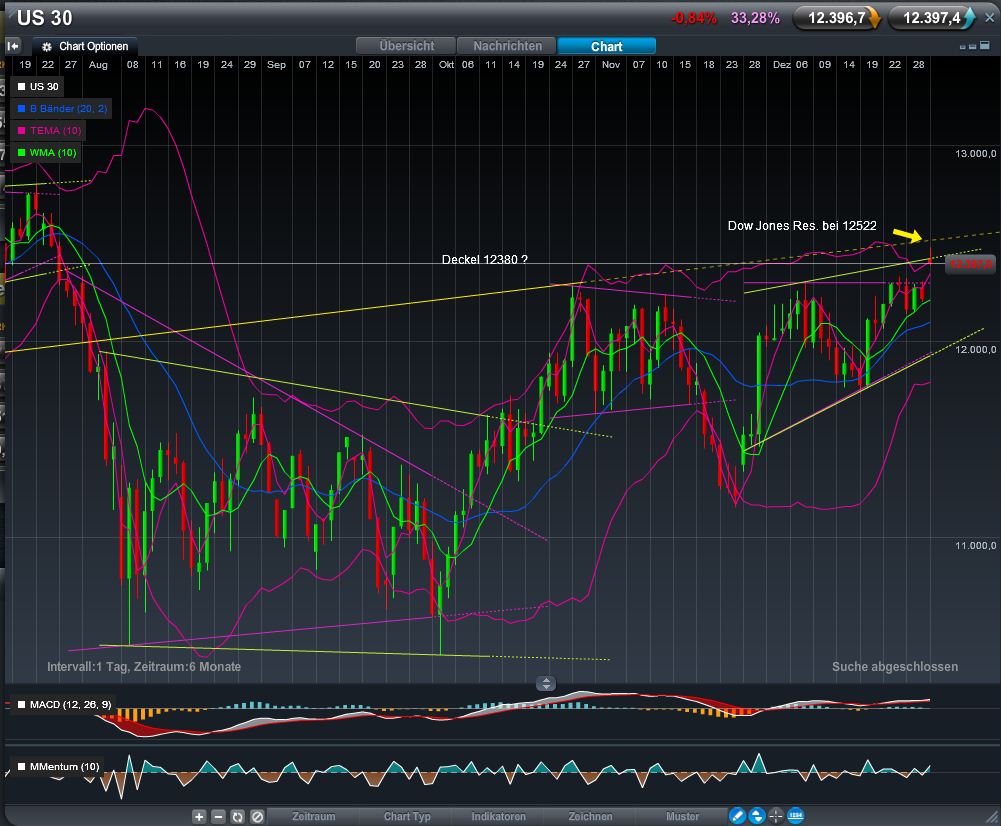Clear drawings with the crossed-circle icon
The image size is (1001, 826).
(x=253, y=816)
